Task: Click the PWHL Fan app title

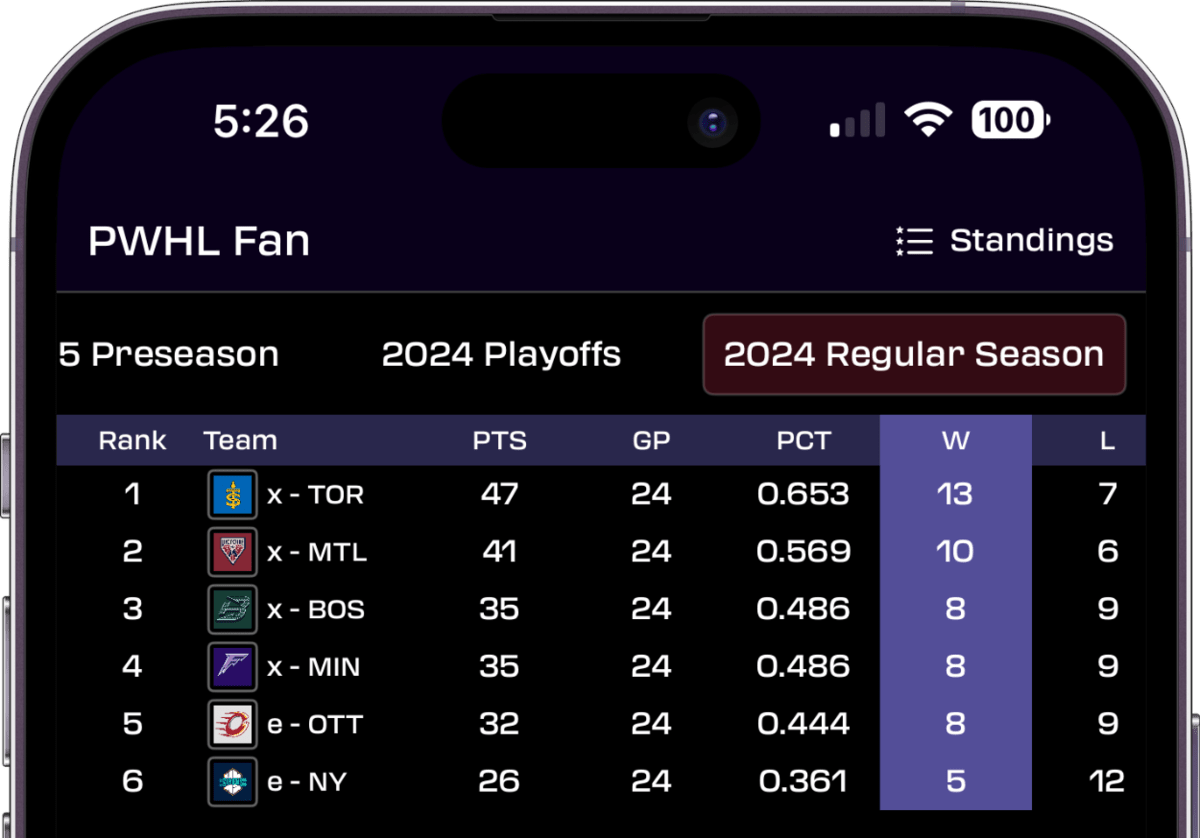Action: pos(198,240)
